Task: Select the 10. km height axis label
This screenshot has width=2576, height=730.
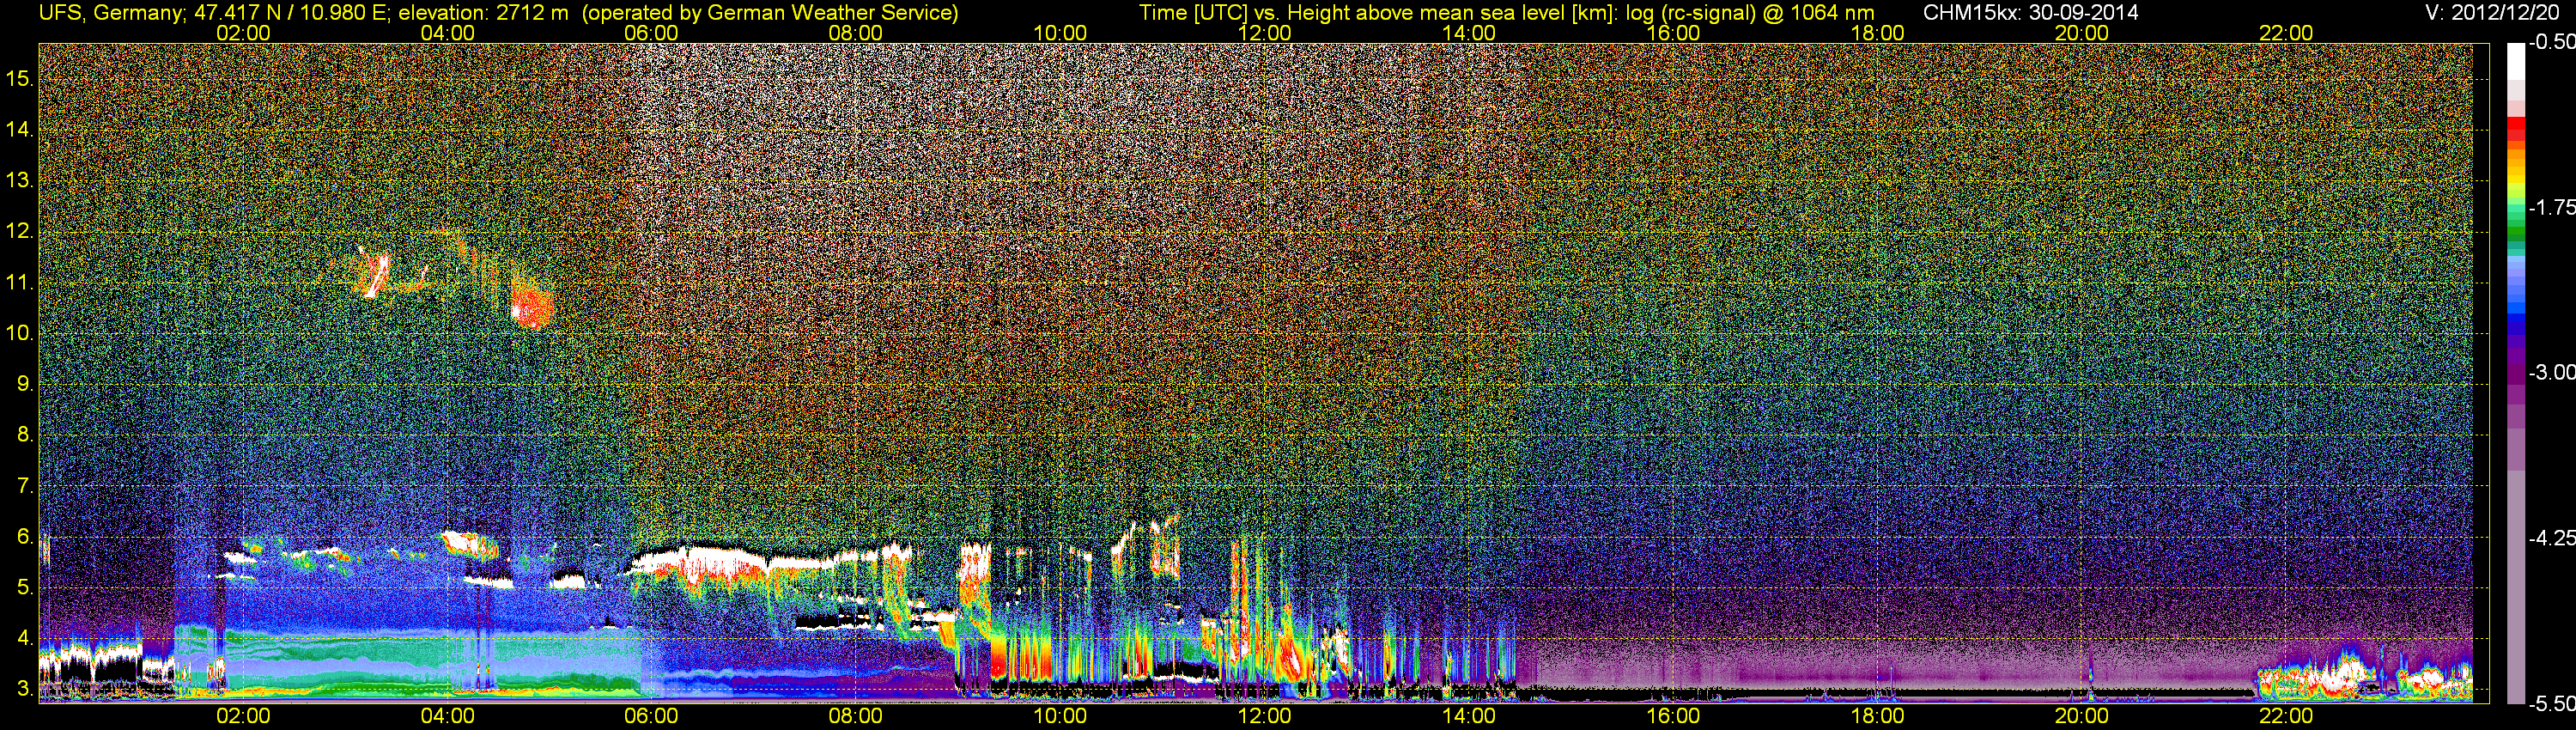Action: coord(19,334)
